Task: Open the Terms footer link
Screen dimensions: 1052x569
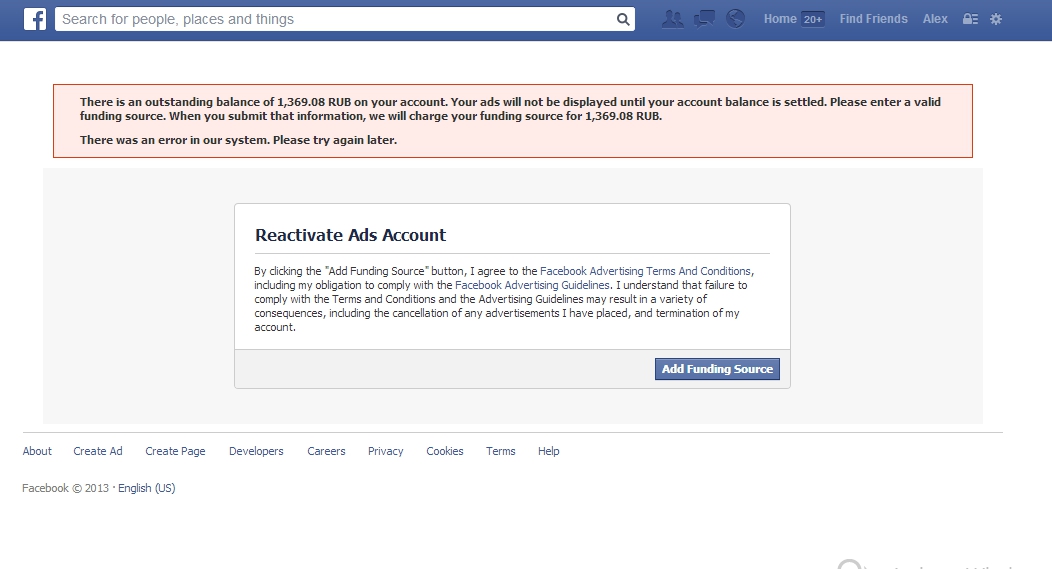Action: (x=501, y=451)
